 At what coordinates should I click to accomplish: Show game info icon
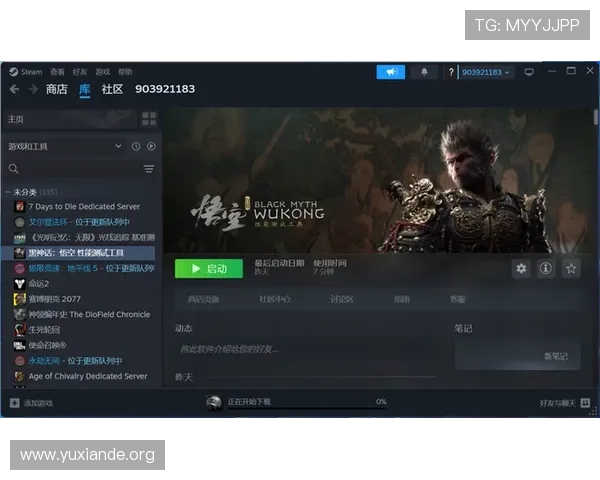tap(546, 268)
